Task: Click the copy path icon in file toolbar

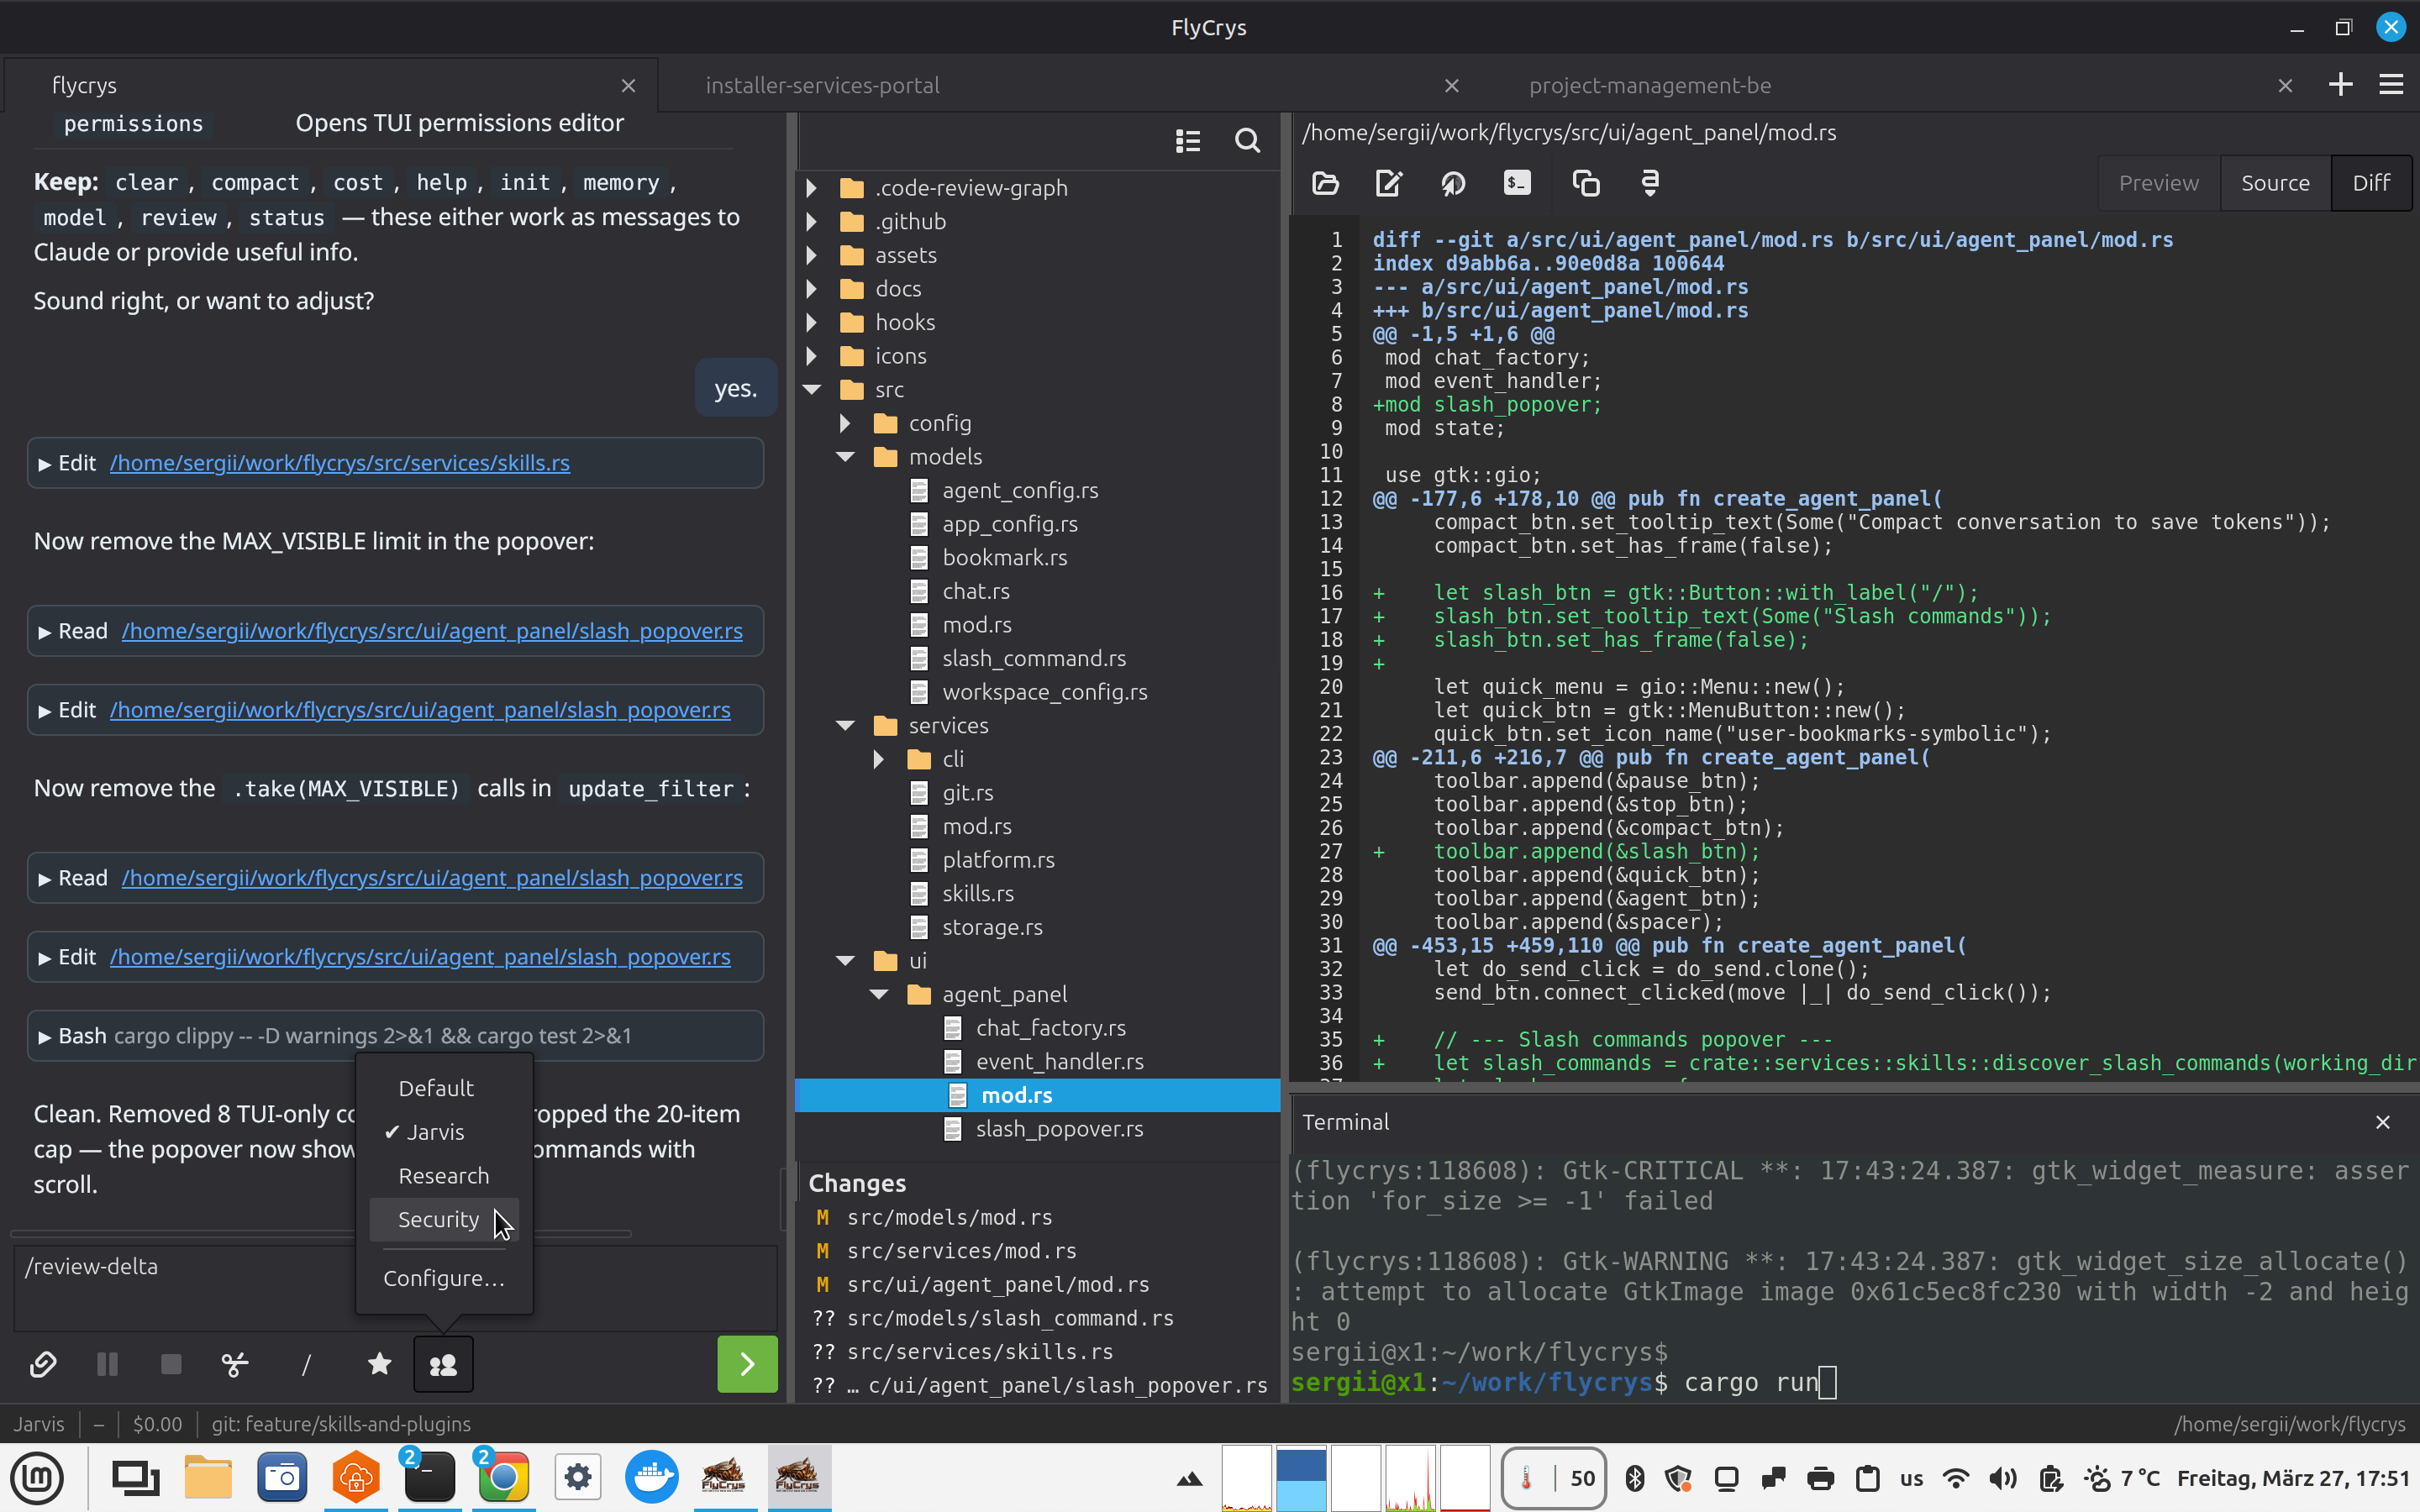Action: pyautogui.click(x=1585, y=183)
